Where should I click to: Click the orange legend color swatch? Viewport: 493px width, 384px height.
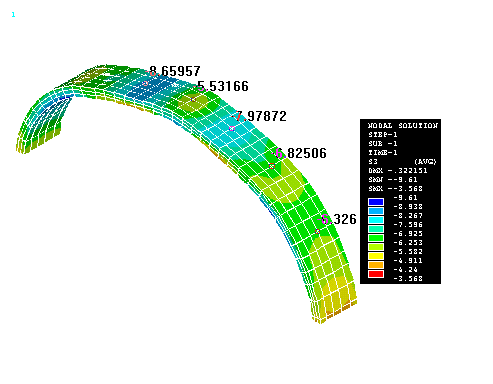click(x=376, y=265)
